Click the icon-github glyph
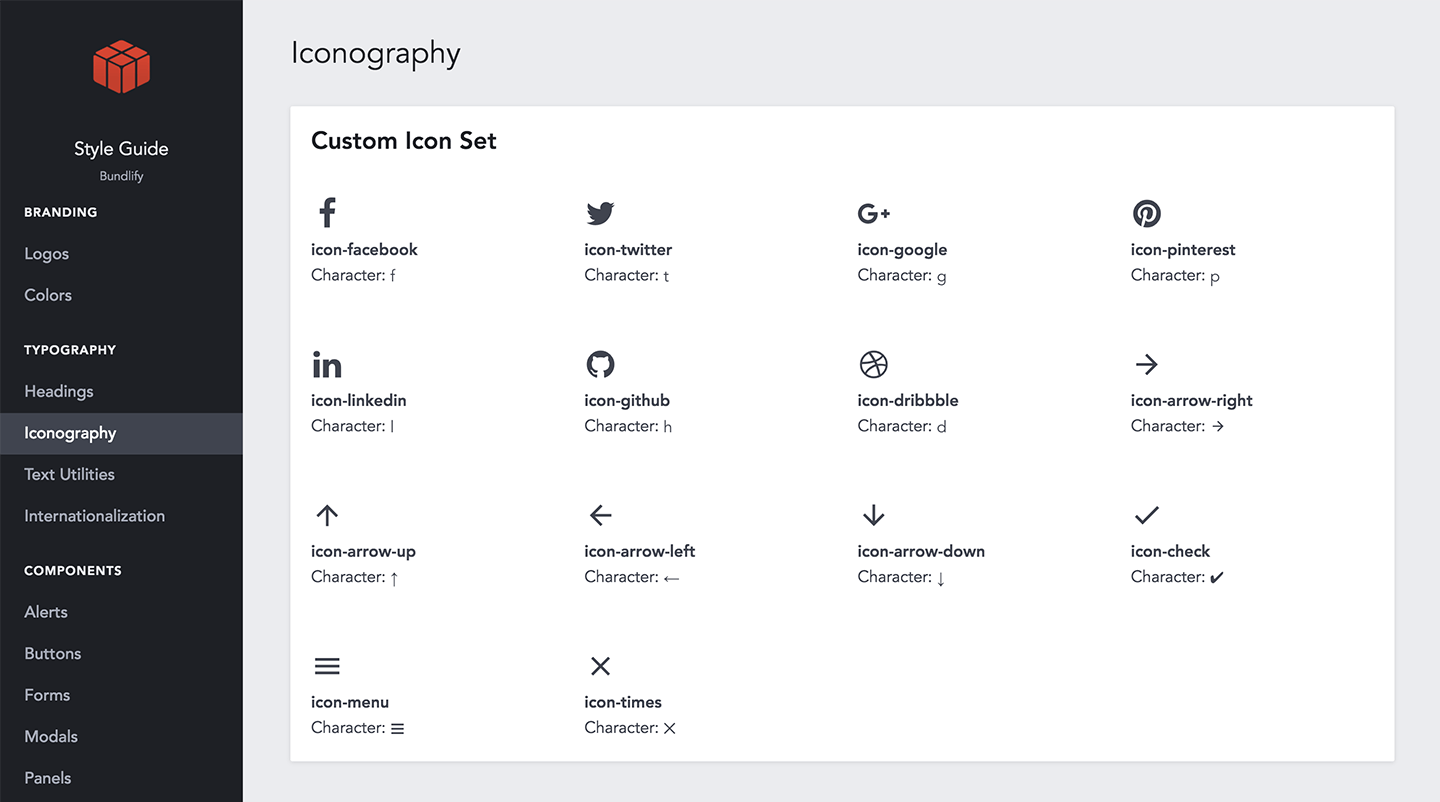The image size is (1440, 802). (x=600, y=363)
